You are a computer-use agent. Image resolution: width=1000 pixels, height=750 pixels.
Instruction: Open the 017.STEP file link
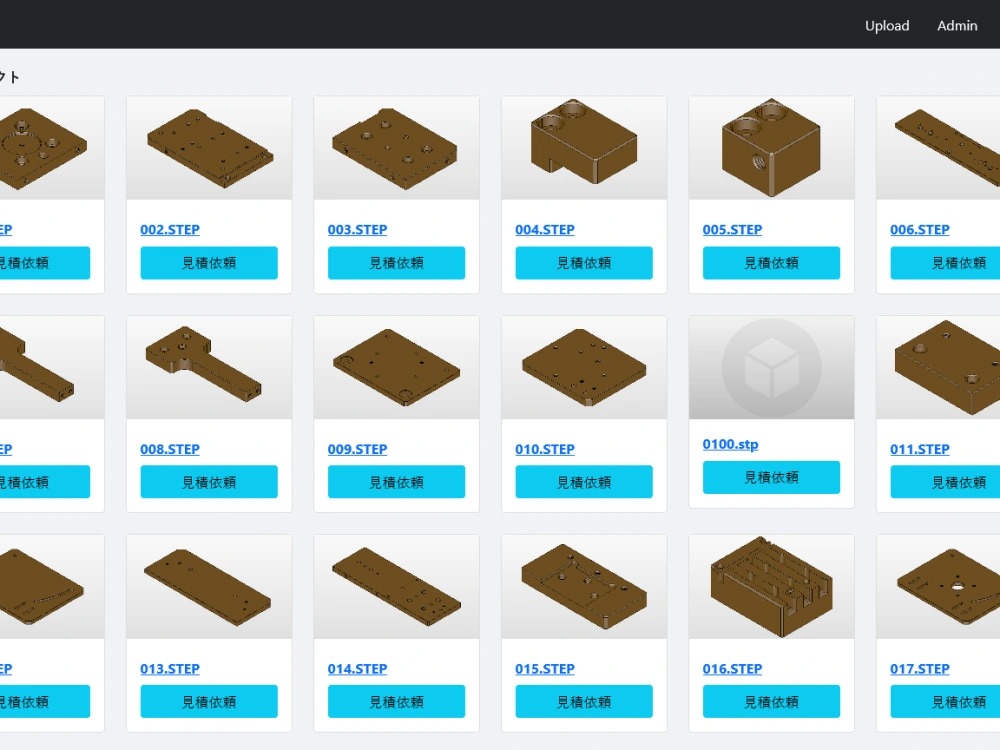click(920, 669)
